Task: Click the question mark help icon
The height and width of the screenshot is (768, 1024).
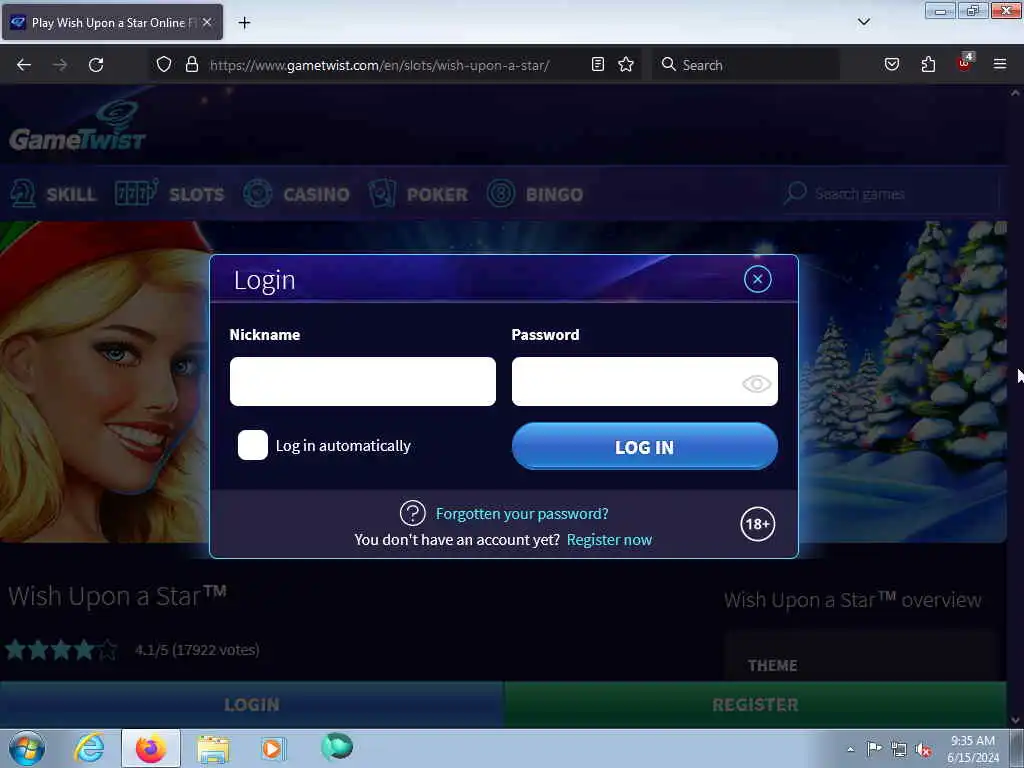Action: pos(413,513)
